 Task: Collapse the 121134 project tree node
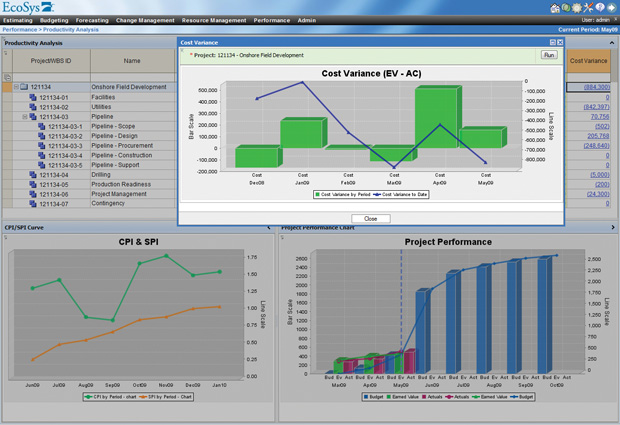14,88
